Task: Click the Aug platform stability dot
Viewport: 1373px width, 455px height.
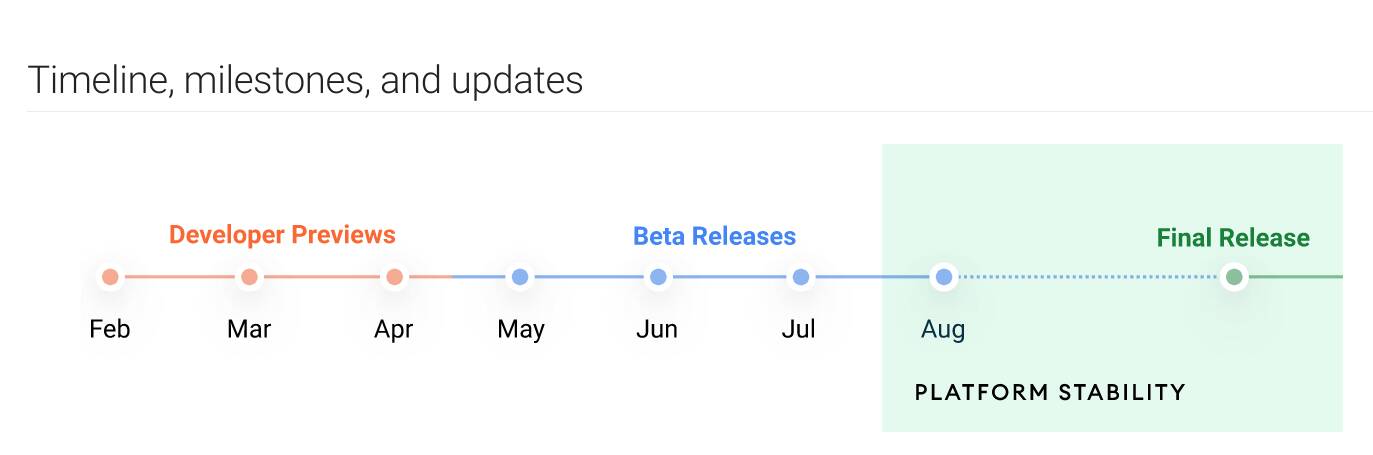Action: (x=943, y=277)
